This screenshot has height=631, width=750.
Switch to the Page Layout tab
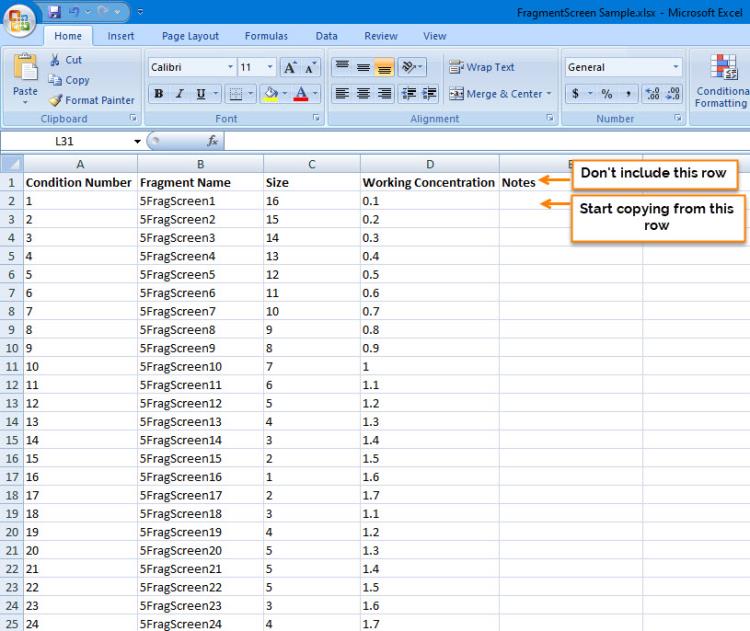point(190,36)
